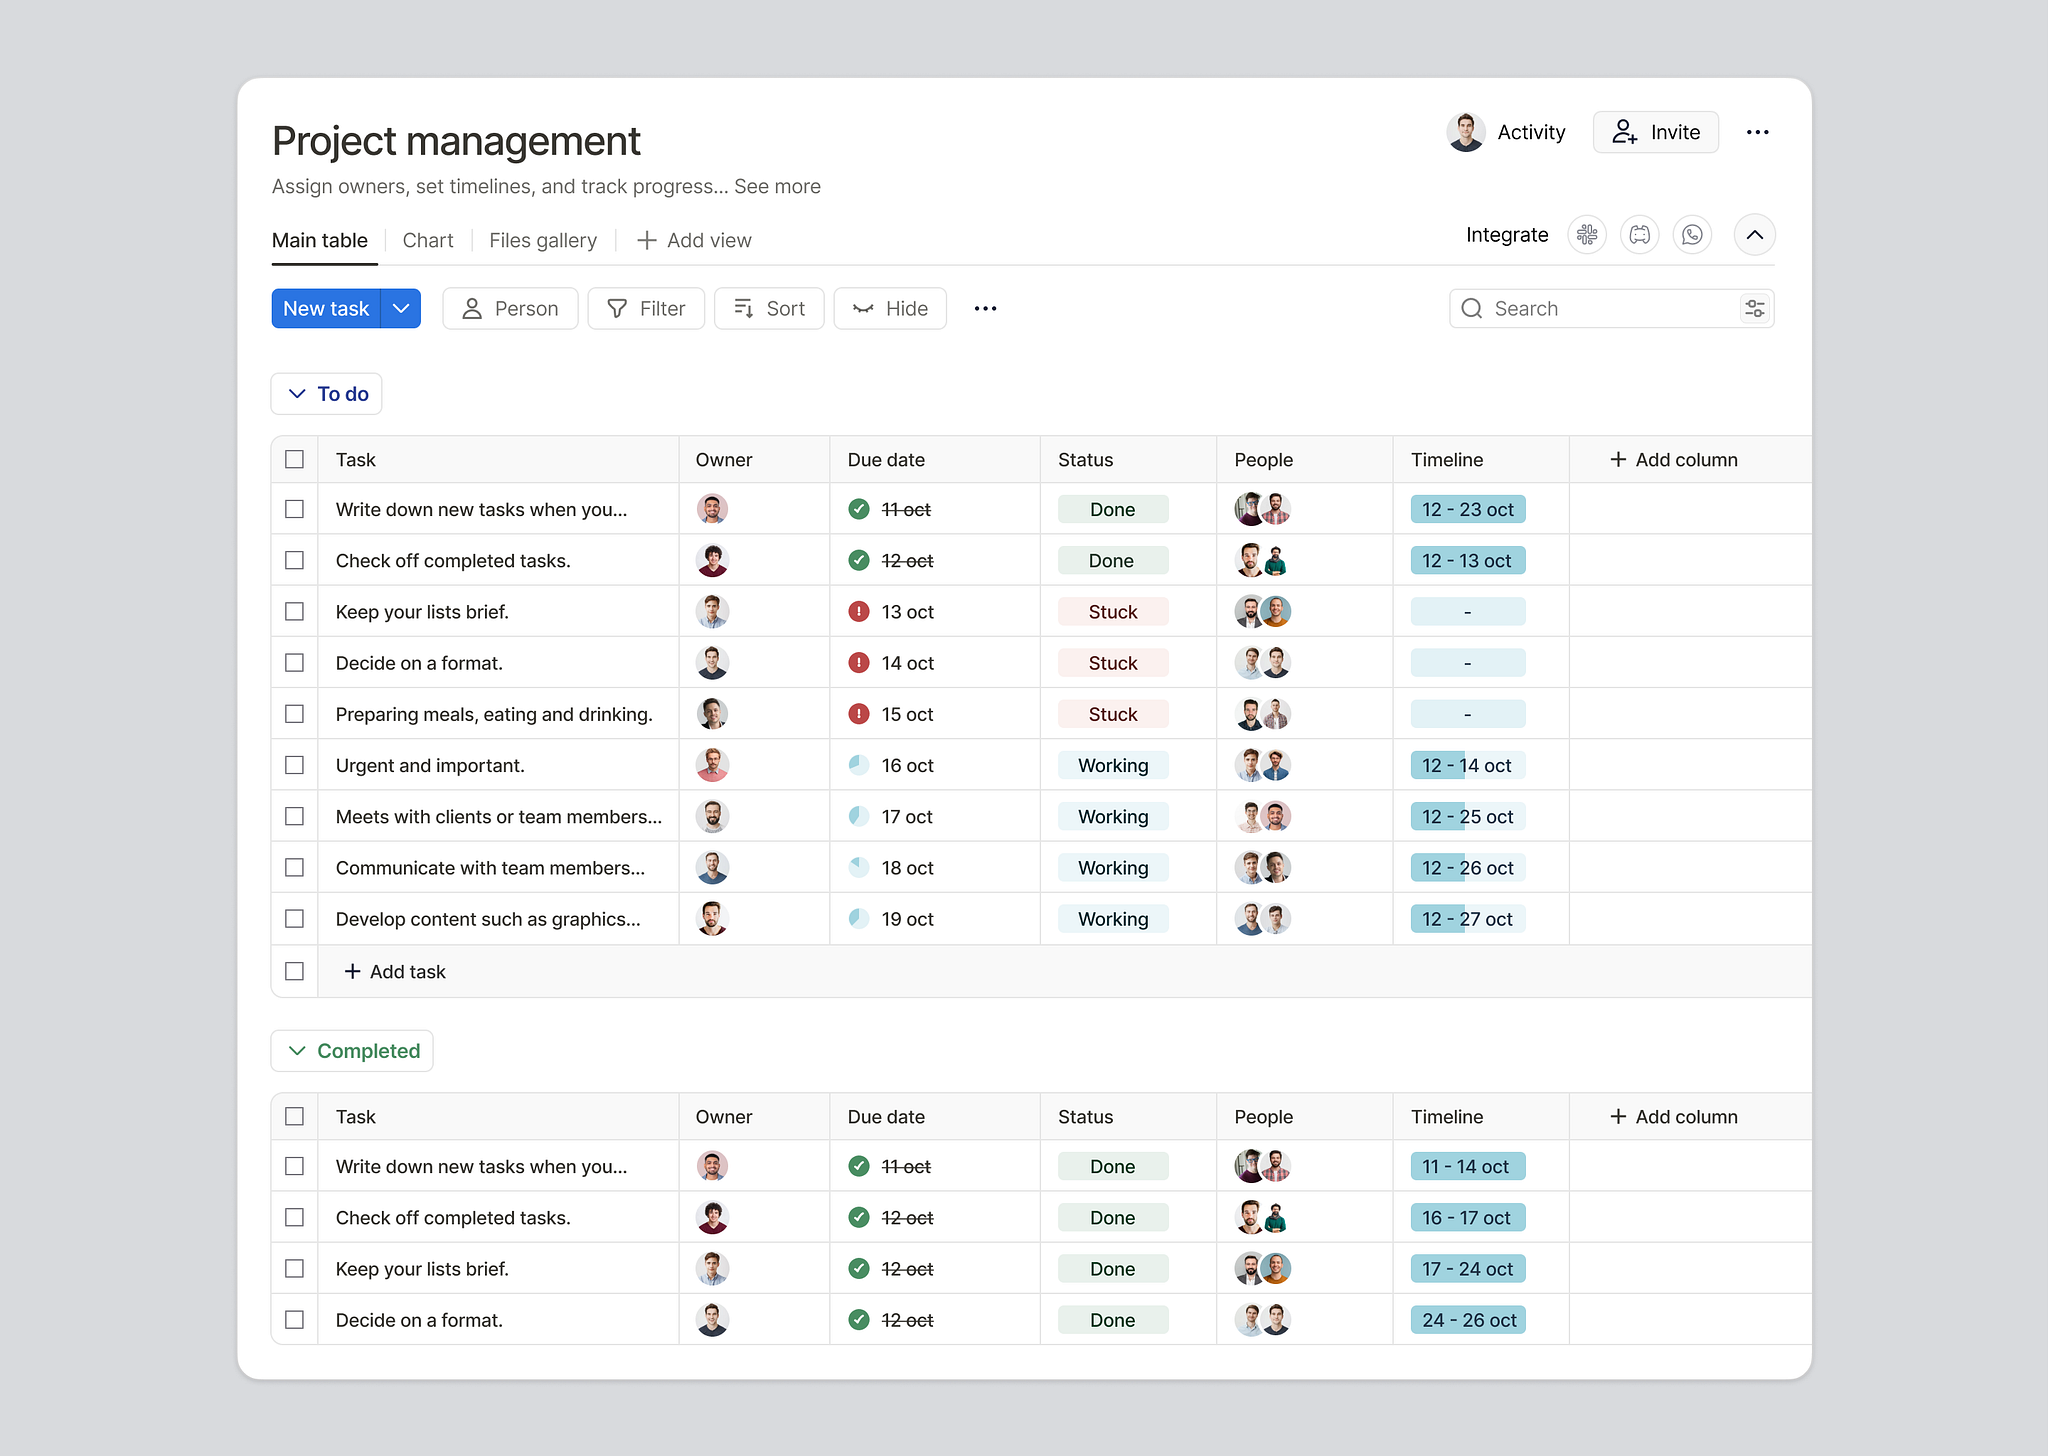Open Working status for Urgent and important
Image resolution: width=2048 pixels, height=1456 pixels.
(1113, 765)
